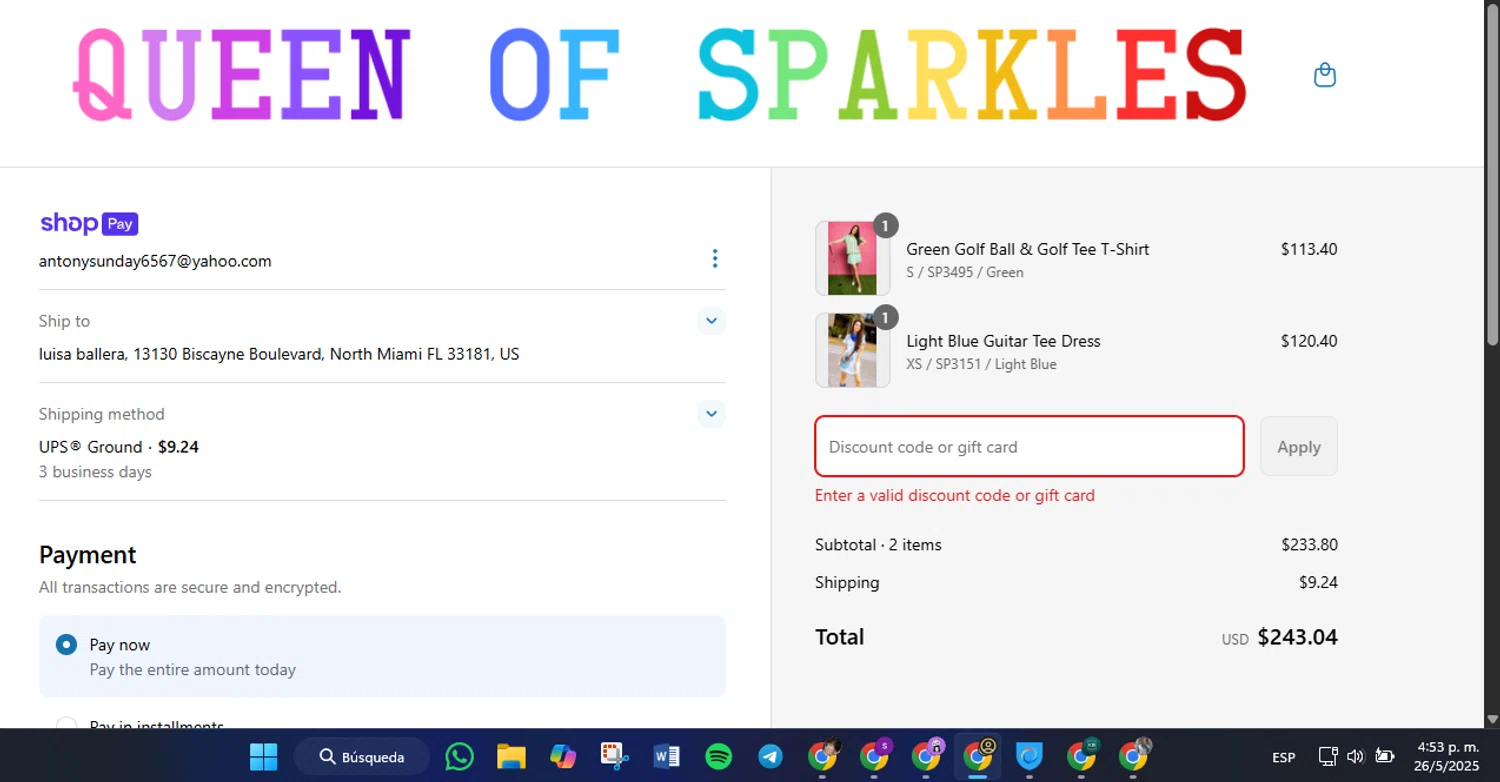Click the $113.40 item price

(x=1309, y=249)
